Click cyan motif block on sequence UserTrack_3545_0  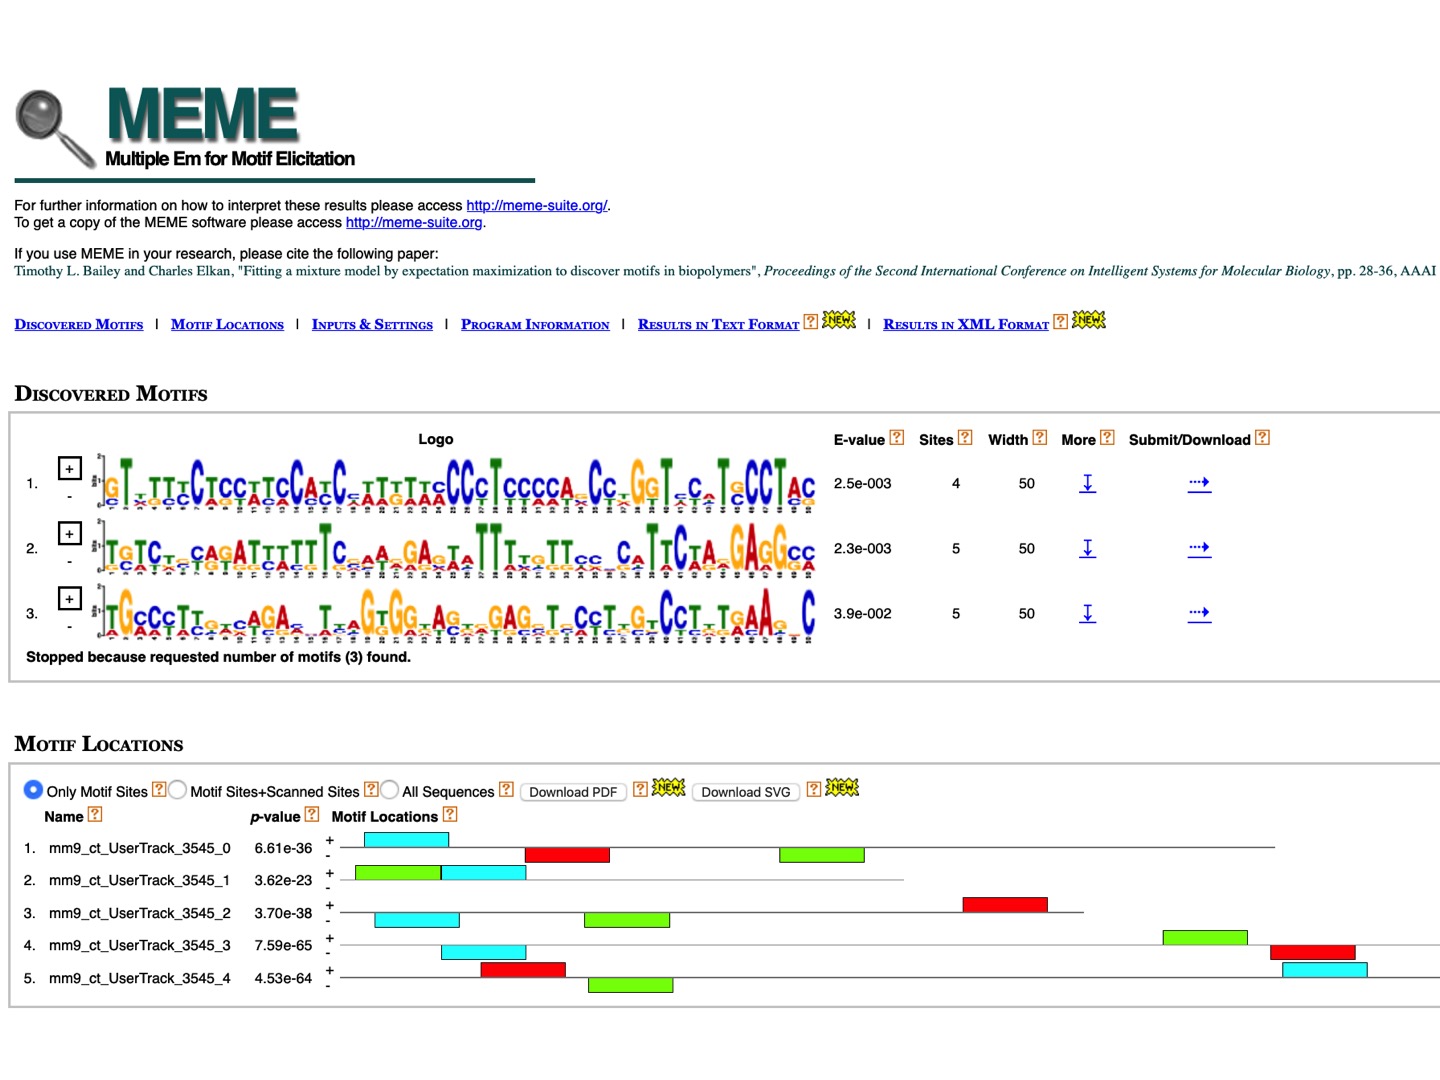point(406,840)
